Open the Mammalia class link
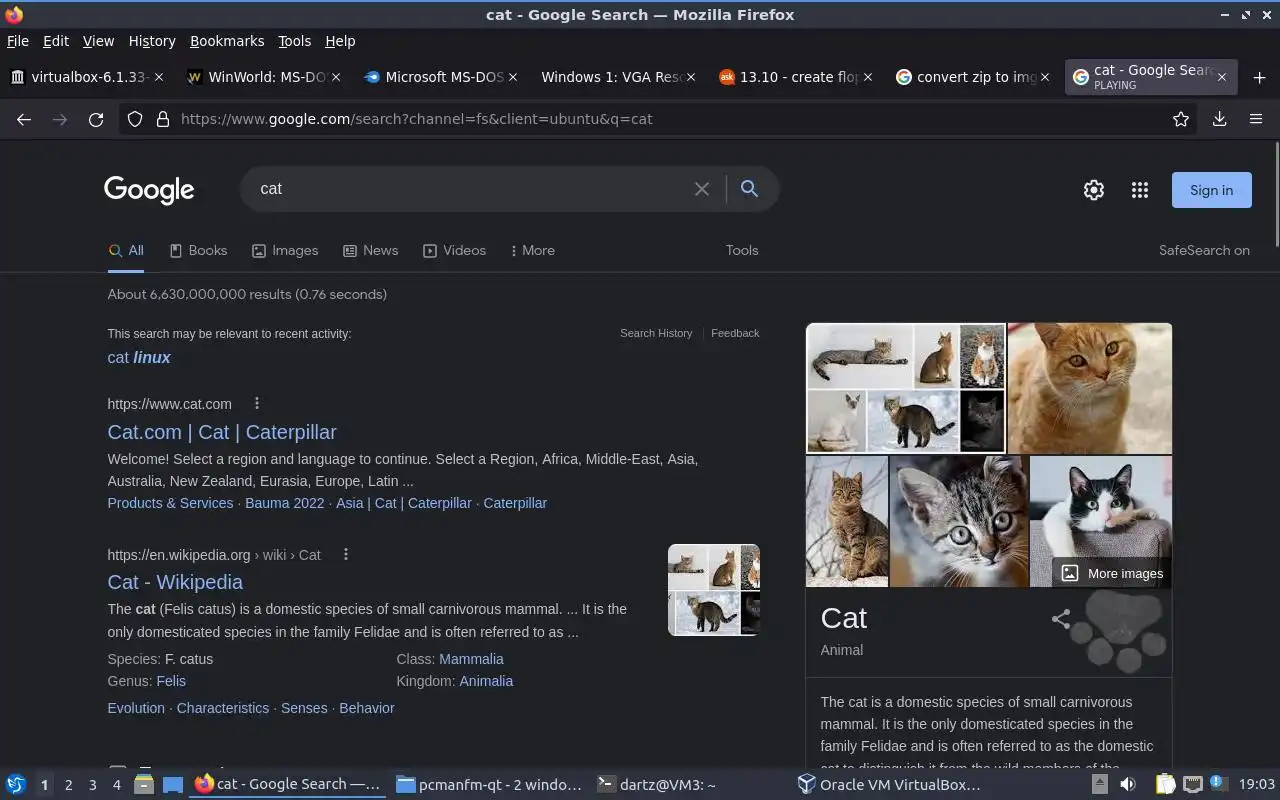The image size is (1280, 800). [x=471, y=659]
